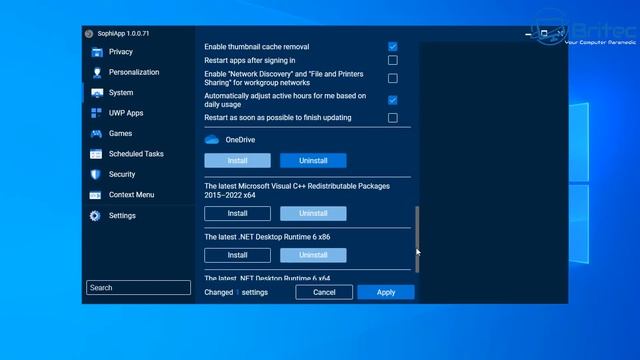Viewport: 640px width, 360px height.
Task: Open the Games category
Action: [x=120, y=133]
